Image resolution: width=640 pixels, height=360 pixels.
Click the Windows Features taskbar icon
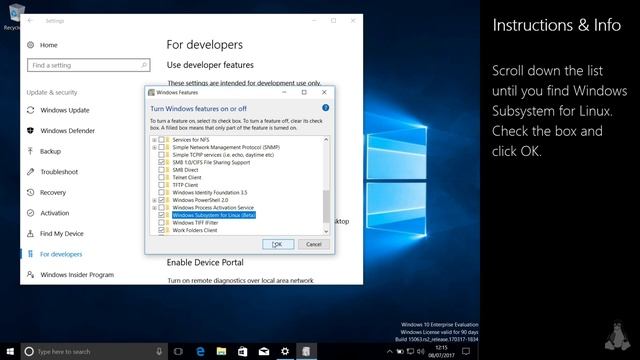pyautogui.click(x=306, y=351)
